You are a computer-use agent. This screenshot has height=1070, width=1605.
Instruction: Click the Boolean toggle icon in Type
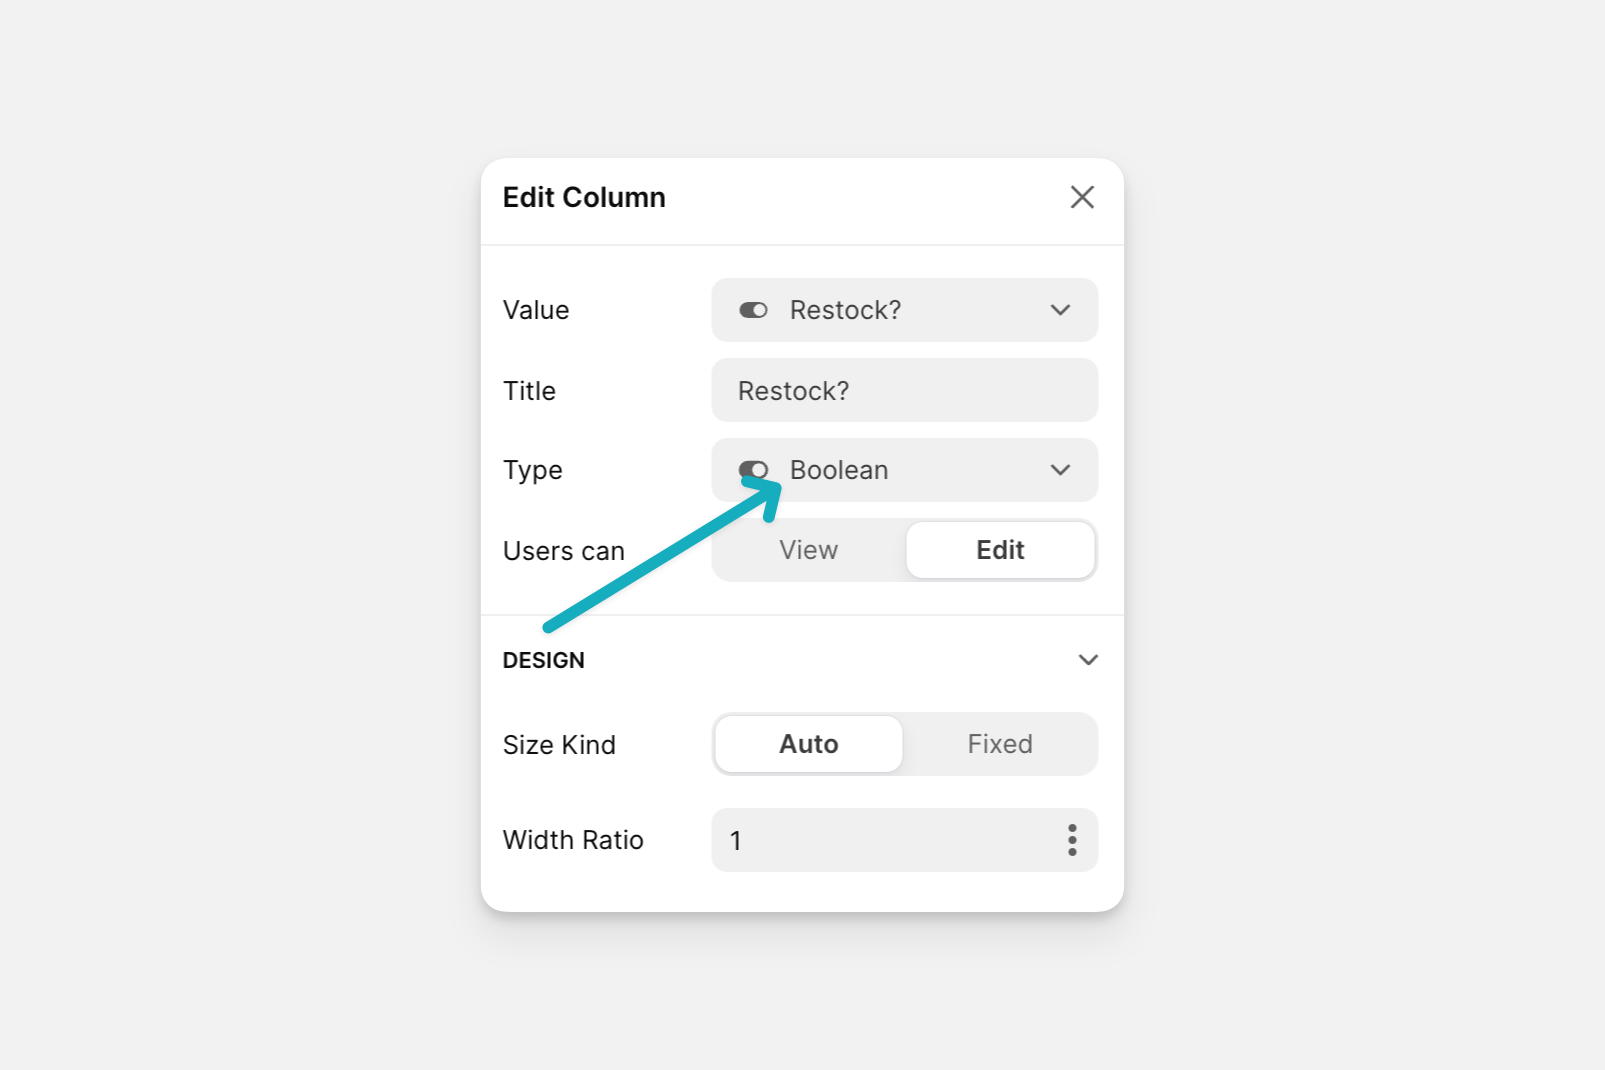tap(753, 470)
